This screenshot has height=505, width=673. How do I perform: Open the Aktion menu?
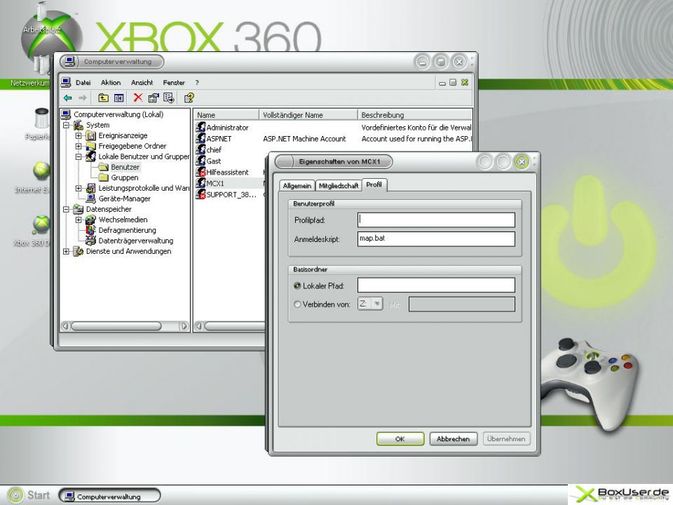(x=111, y=82)
